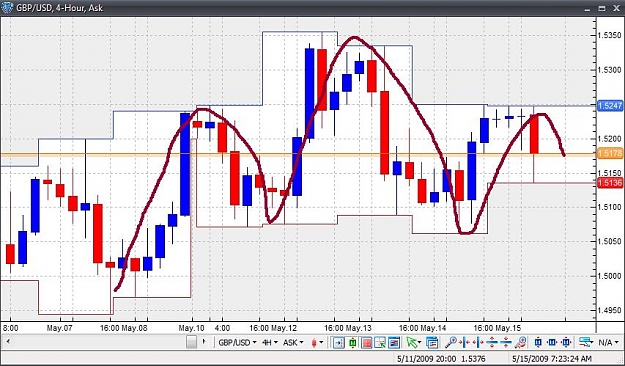
Task: Maximize the chart window
Action: [602, 8]
